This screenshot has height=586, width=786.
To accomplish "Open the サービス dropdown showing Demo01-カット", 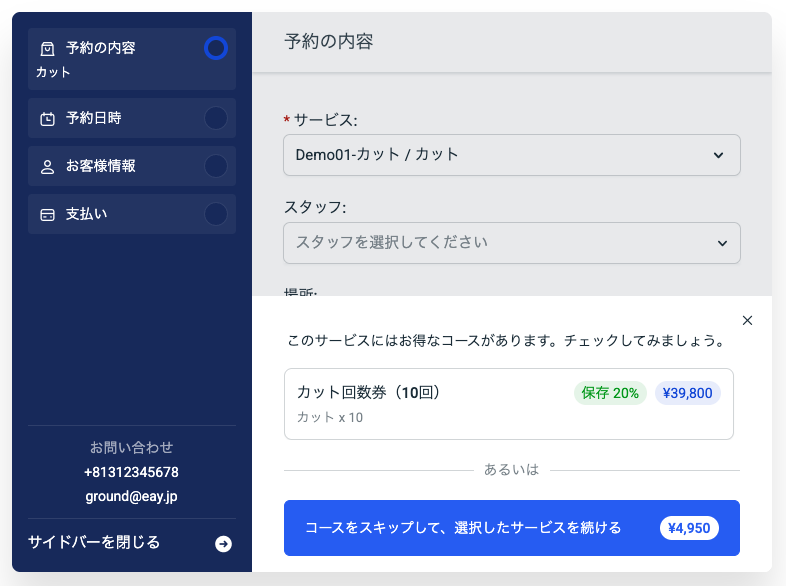I will pos(511,155).
